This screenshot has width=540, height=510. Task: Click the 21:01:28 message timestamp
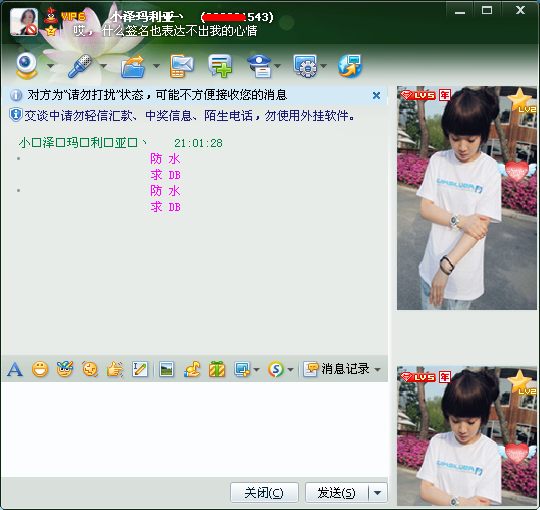pyautogui.click(x=198, y=143)
